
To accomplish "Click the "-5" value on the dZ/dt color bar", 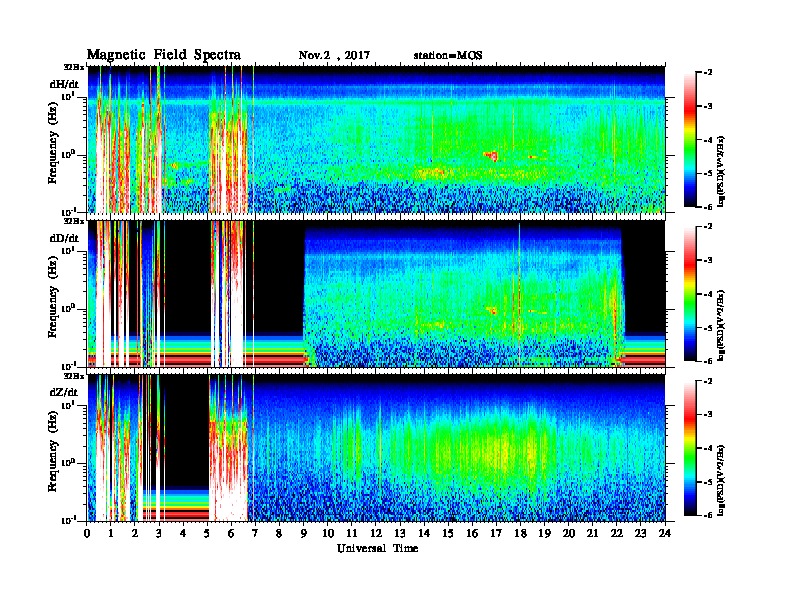I will click(x=708, y=482).
